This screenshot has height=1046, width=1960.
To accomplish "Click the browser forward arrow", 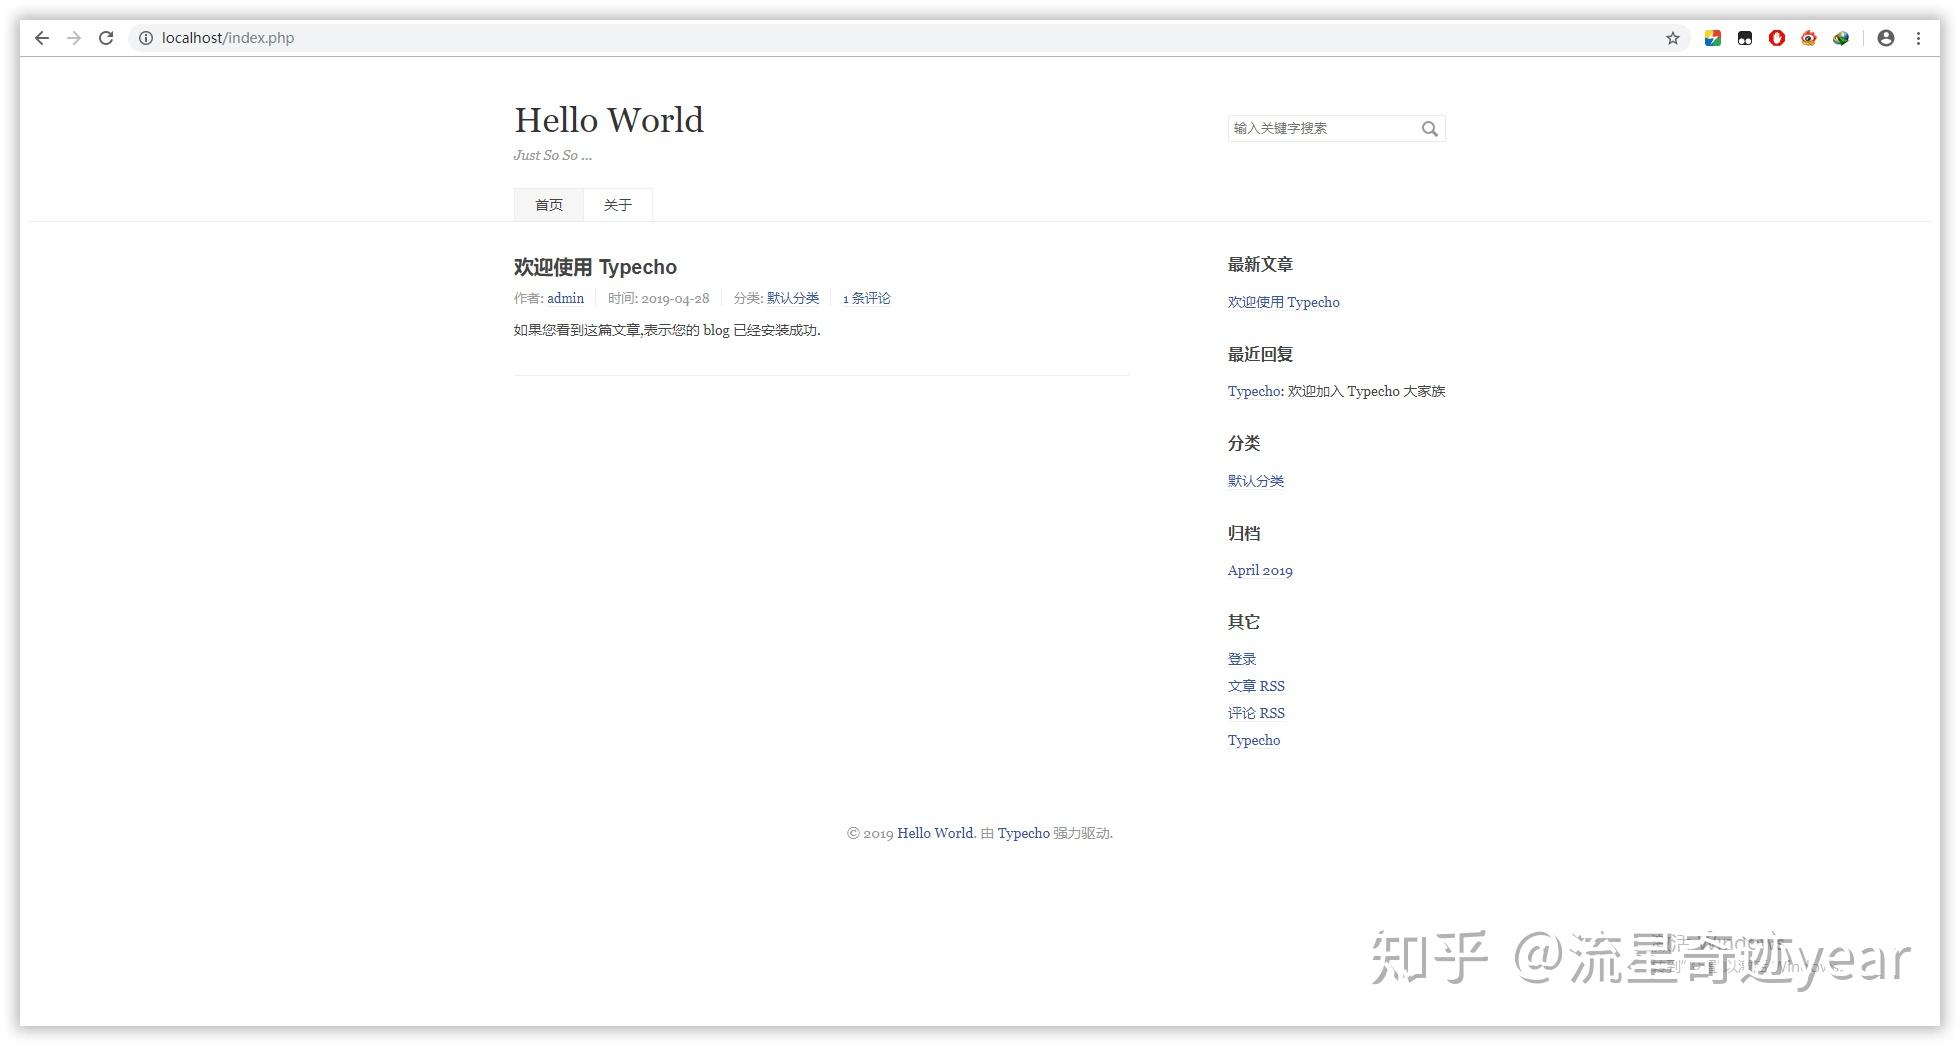I will pos(74,38).
